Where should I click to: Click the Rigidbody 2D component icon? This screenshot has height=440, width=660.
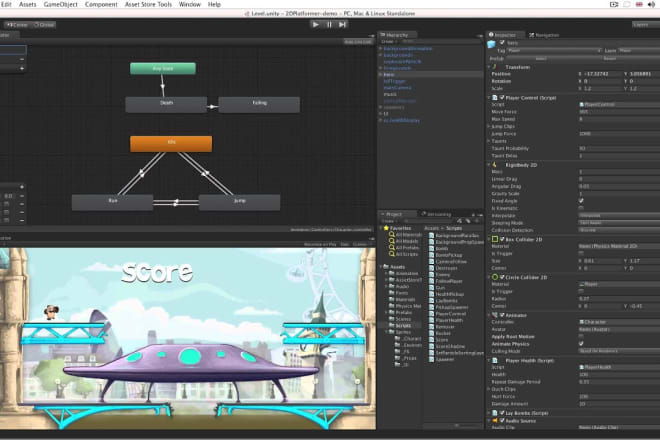[x=495, y=165]
